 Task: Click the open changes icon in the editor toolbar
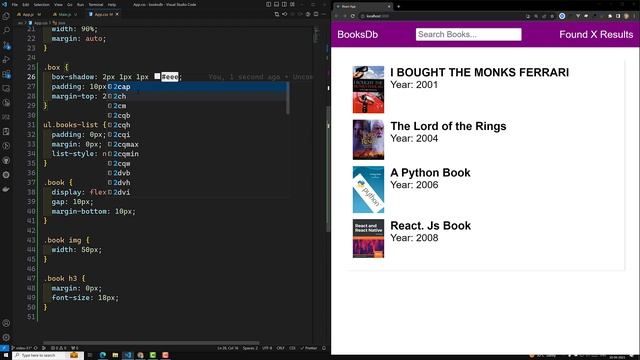277,14
